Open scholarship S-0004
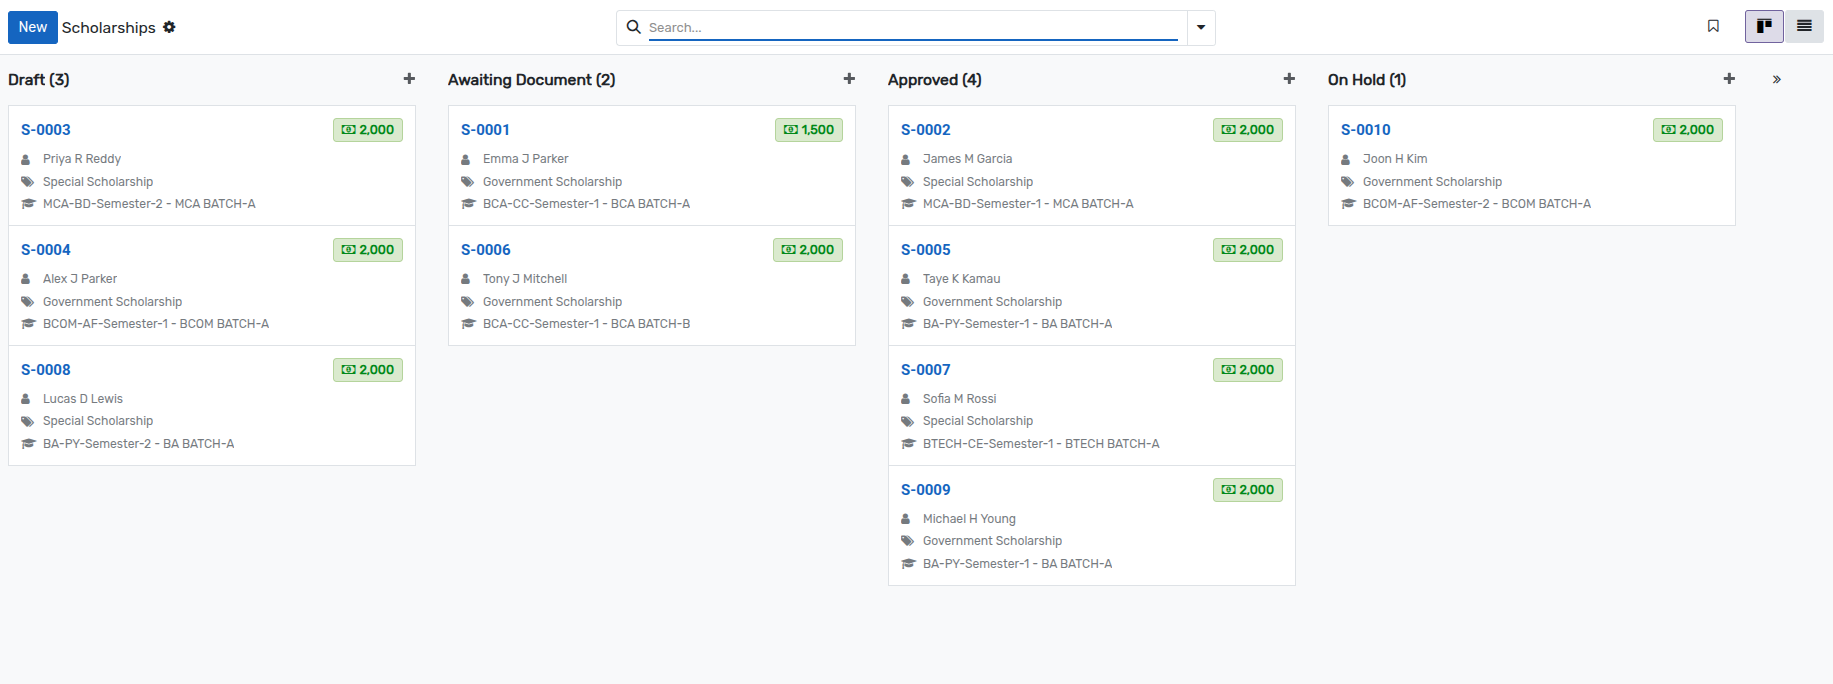The height and width of the screenshot is (684, 1833). pyautogui.click(x=46, y=250)
